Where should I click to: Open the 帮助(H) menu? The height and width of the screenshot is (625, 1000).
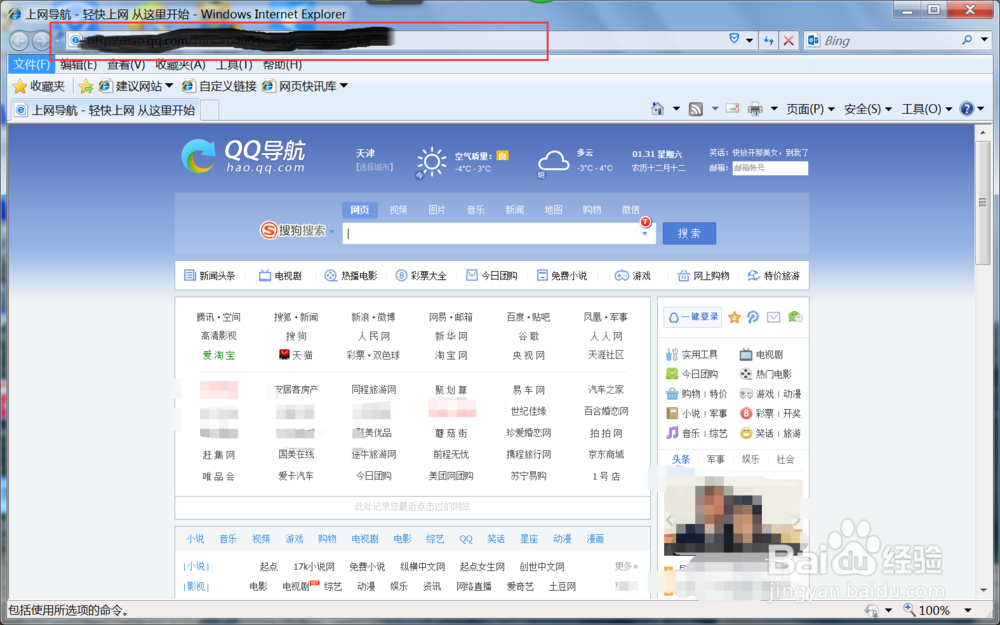(x=282, y=64)
